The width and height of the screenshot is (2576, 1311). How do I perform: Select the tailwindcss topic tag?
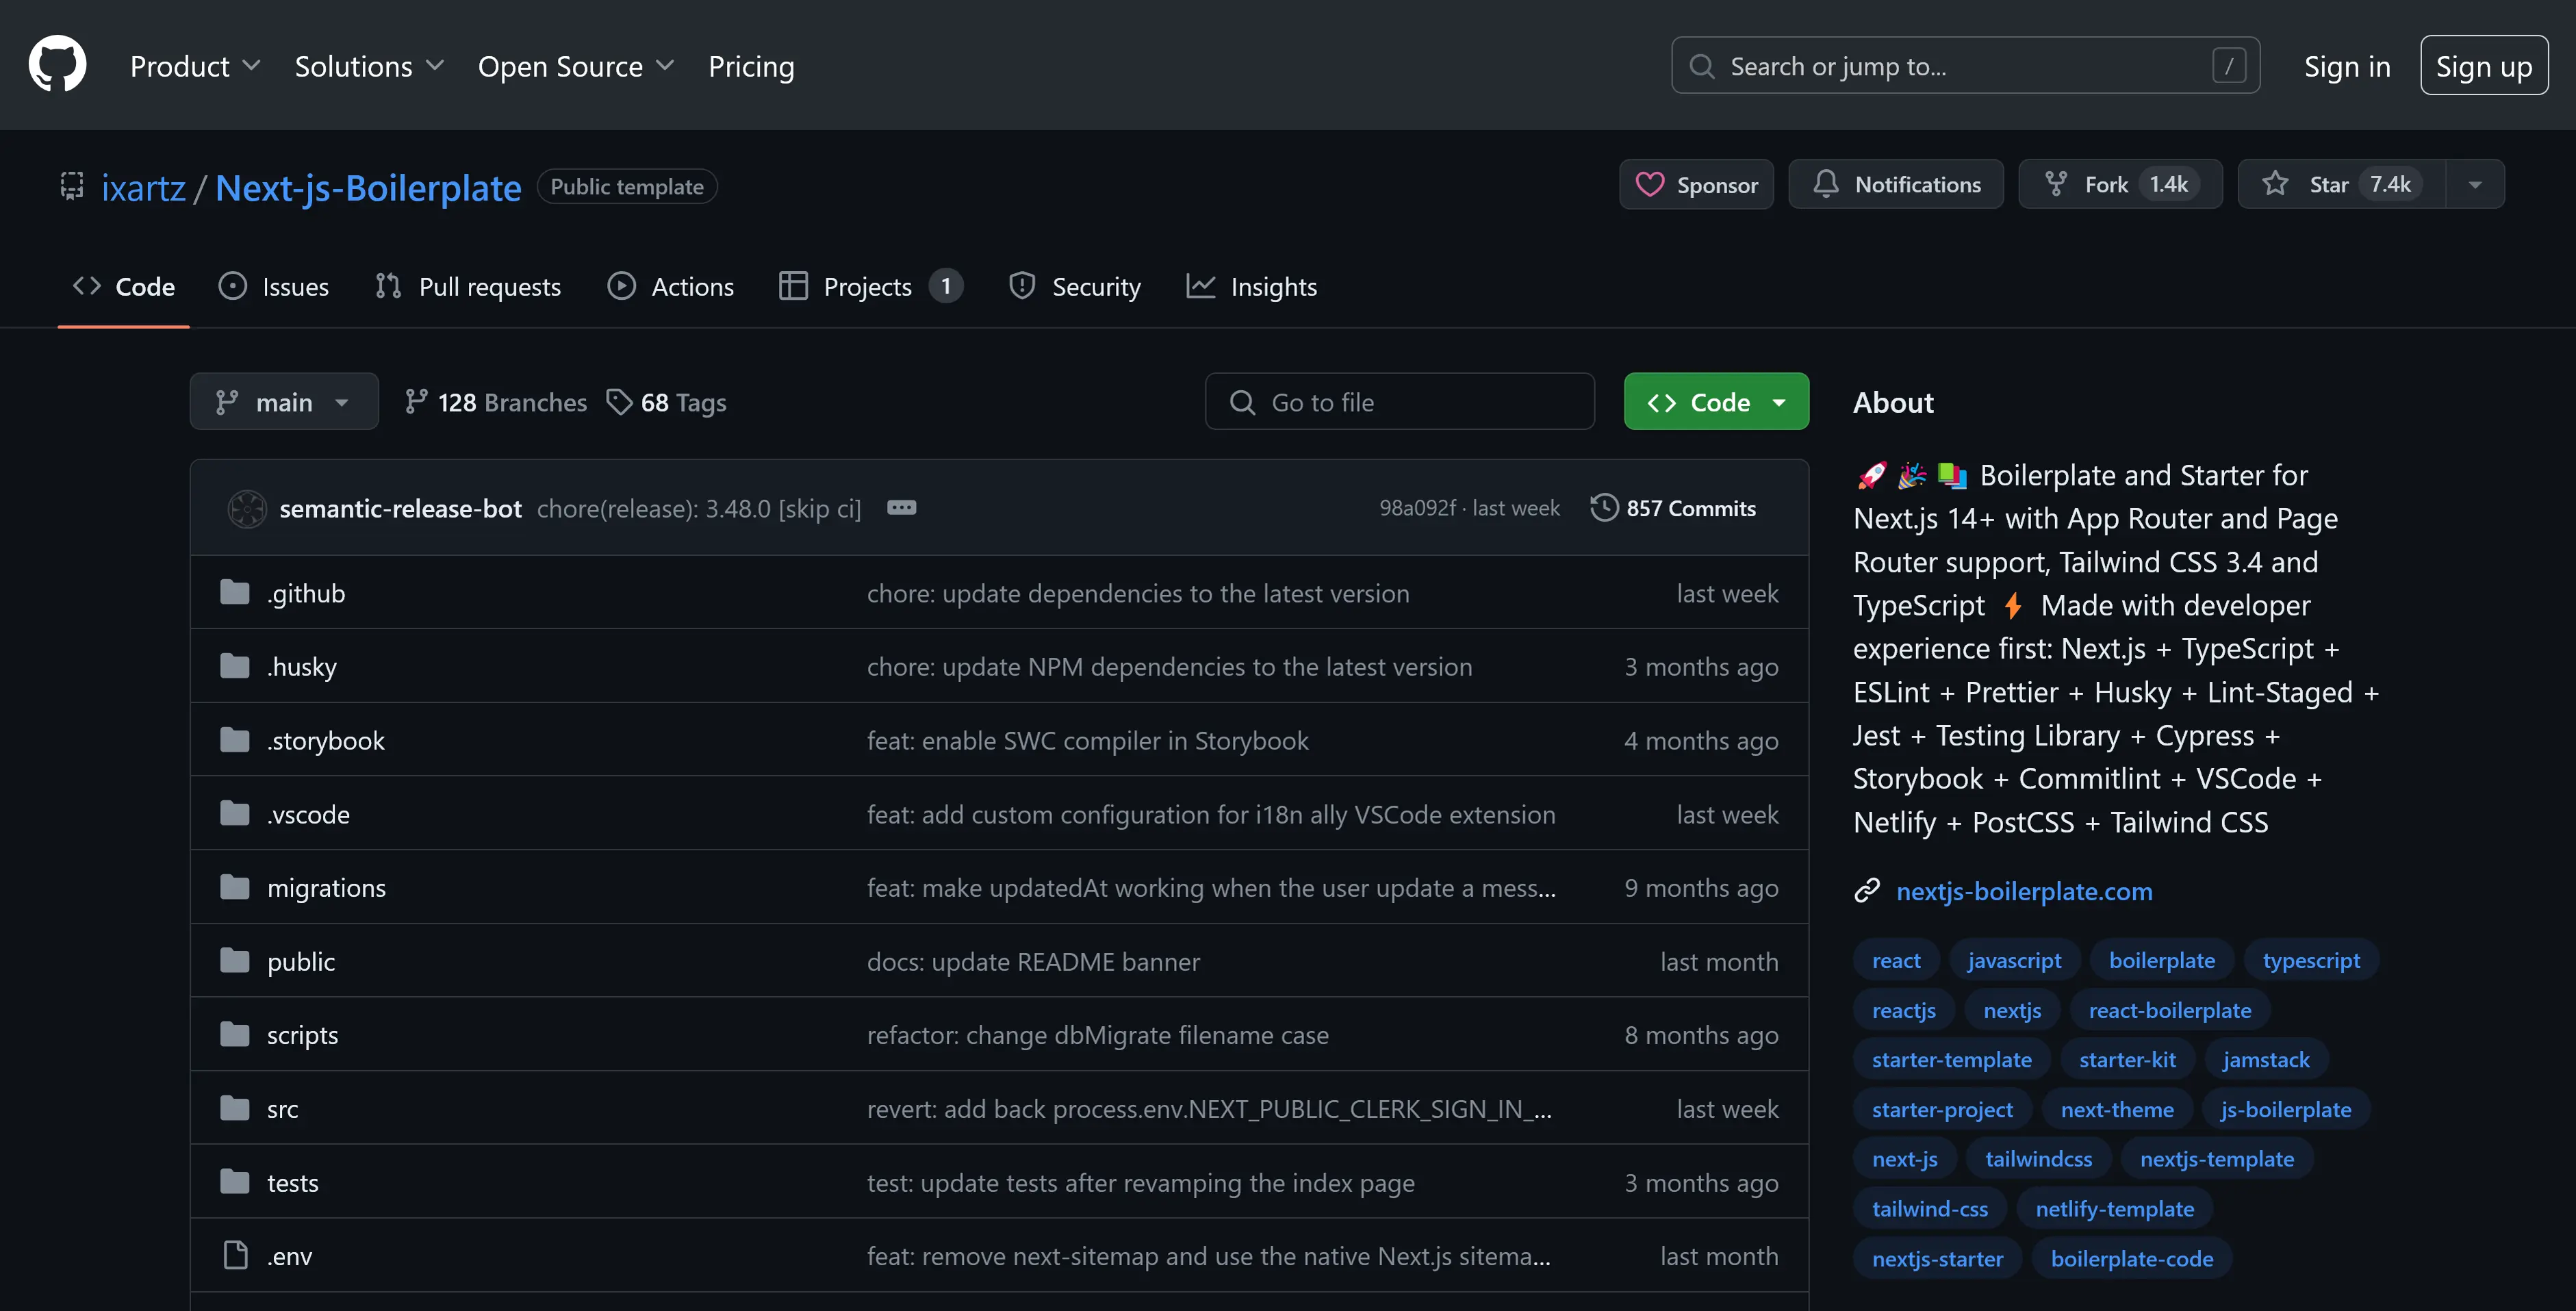point(2038,1159)
